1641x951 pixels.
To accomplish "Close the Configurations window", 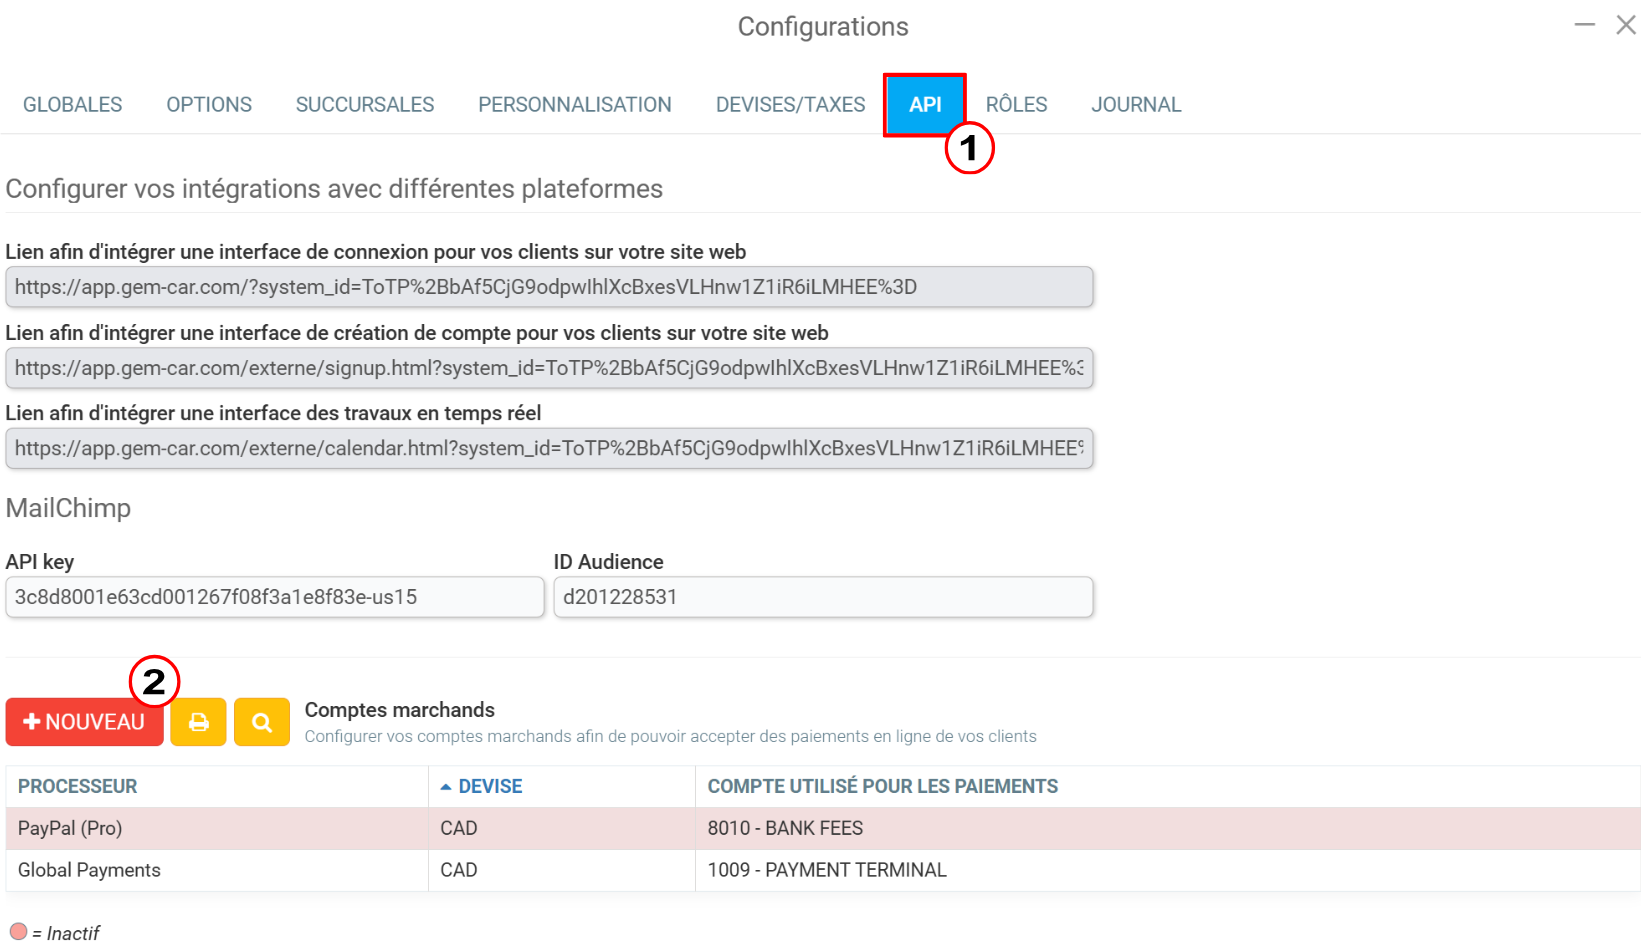I will click(1626, 25).
